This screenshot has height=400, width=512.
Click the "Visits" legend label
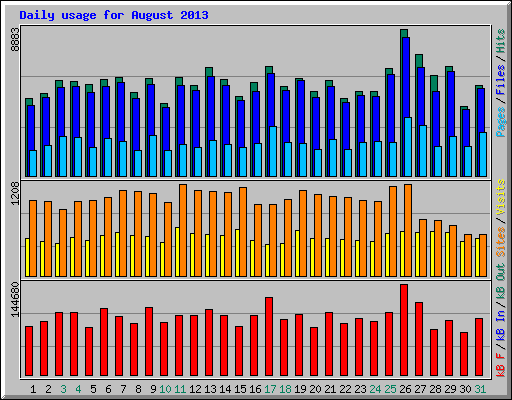click(501, 197)
